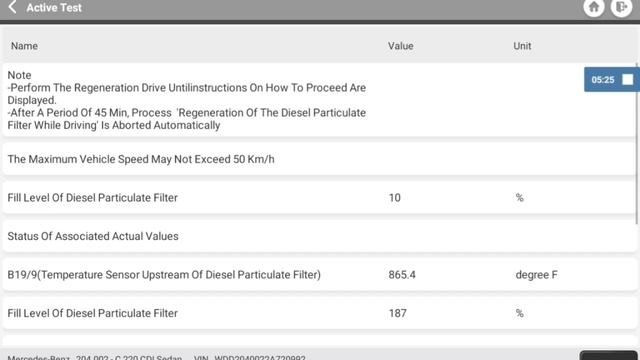Click the Status Of Associated Actual Values row
This screenshot has width=640, height=360.
(319, 236)
